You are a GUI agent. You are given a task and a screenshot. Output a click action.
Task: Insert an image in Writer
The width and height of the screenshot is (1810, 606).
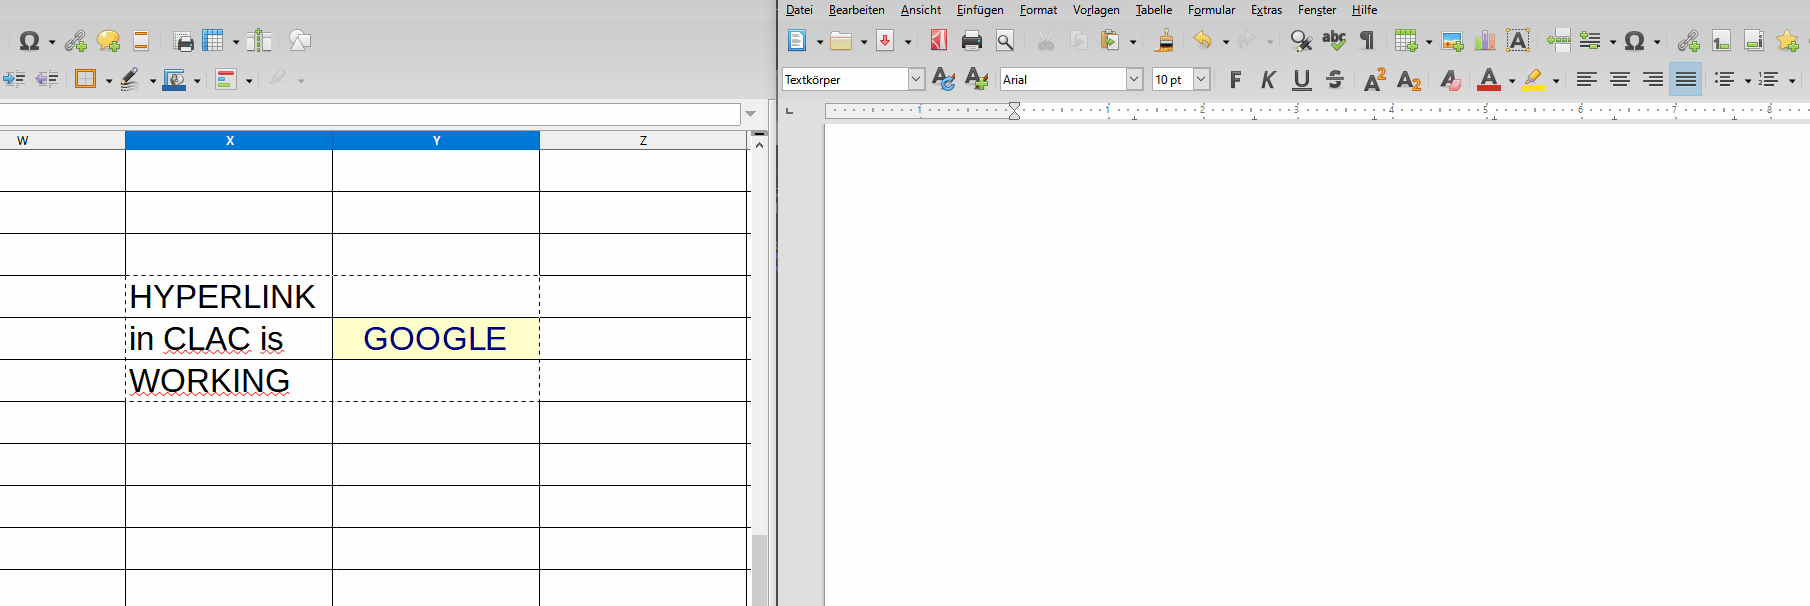pyautogui.click(x=1453, y=41)
